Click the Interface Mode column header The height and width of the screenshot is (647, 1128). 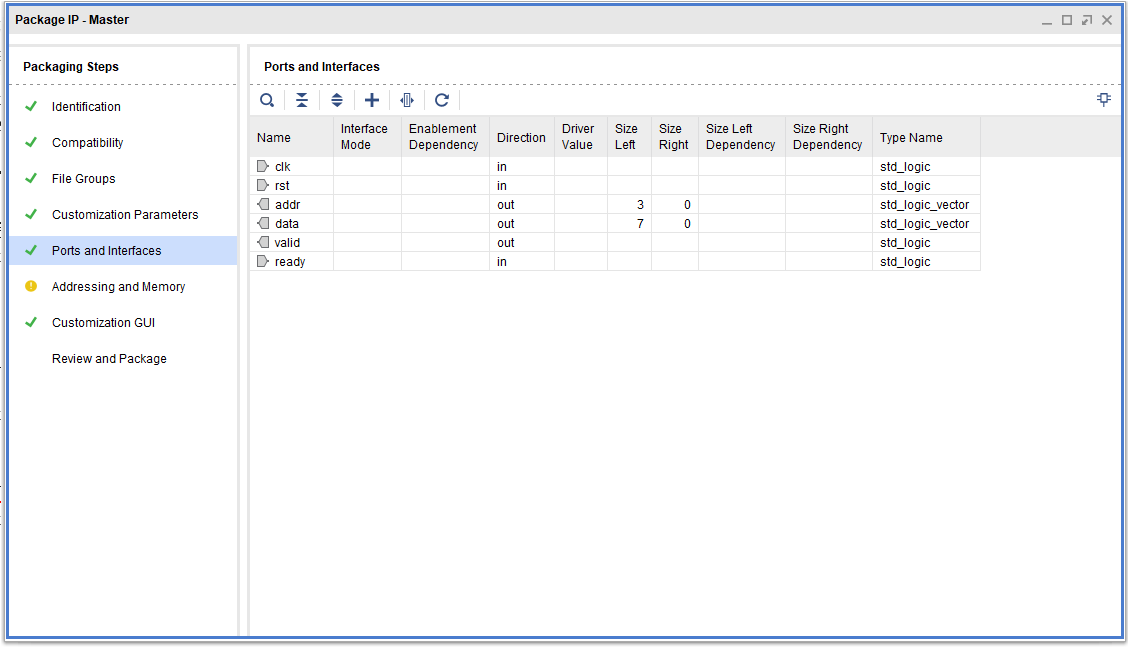[367, 137]
